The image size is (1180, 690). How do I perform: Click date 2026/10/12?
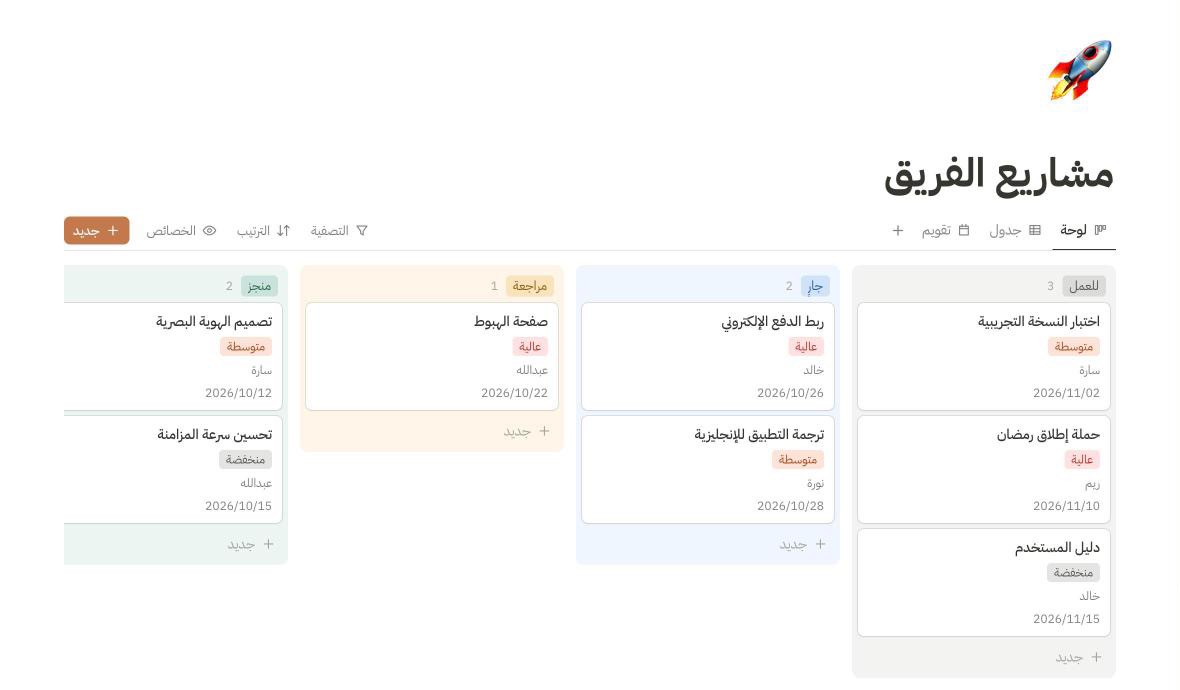click(x=239, y=393)
